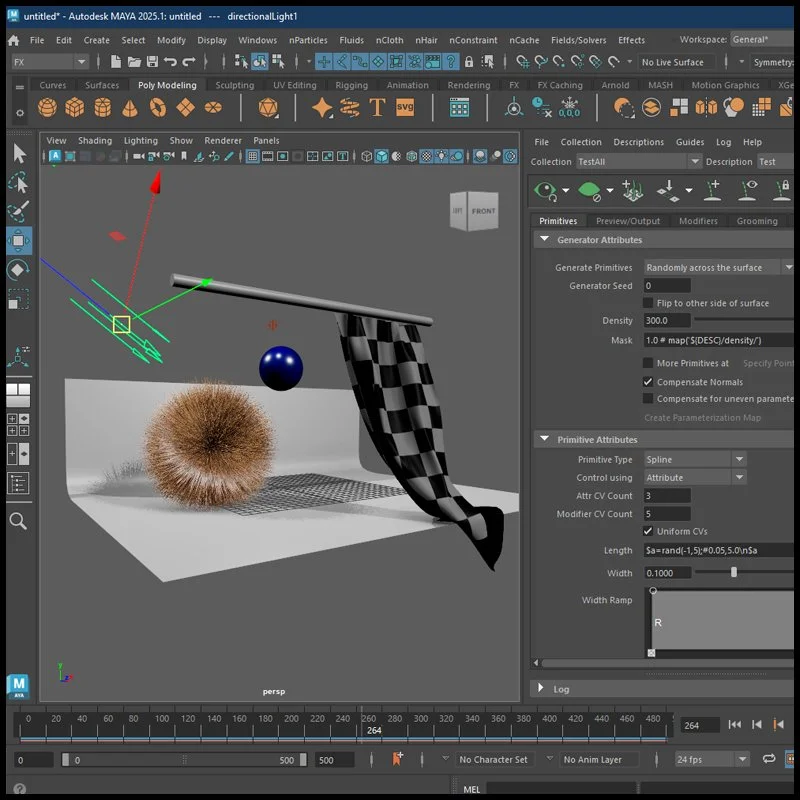Toggle the Uniform CVs checkbox
800x800 pixels.
pyautogui.click(x=648, y=531)
